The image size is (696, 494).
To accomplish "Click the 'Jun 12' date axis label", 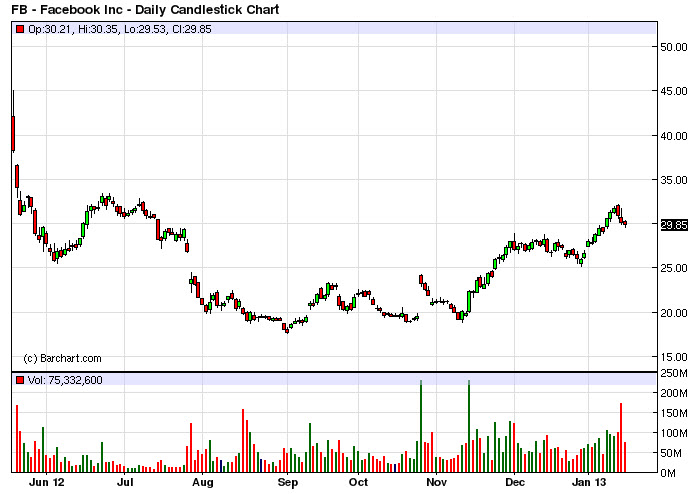I will pyautogui.click(x=47, y=482).
